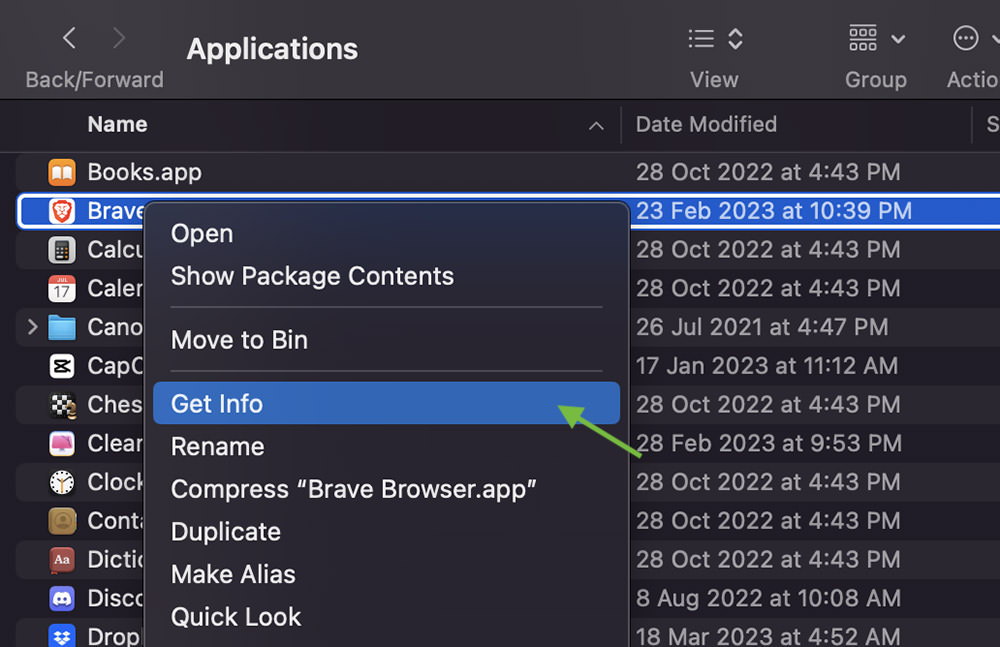The width and height of the screenshot is (1000, 647).
Task: Click date 8 Aug 2022 at 10:08 AM
Action: [x=768, y=599]
